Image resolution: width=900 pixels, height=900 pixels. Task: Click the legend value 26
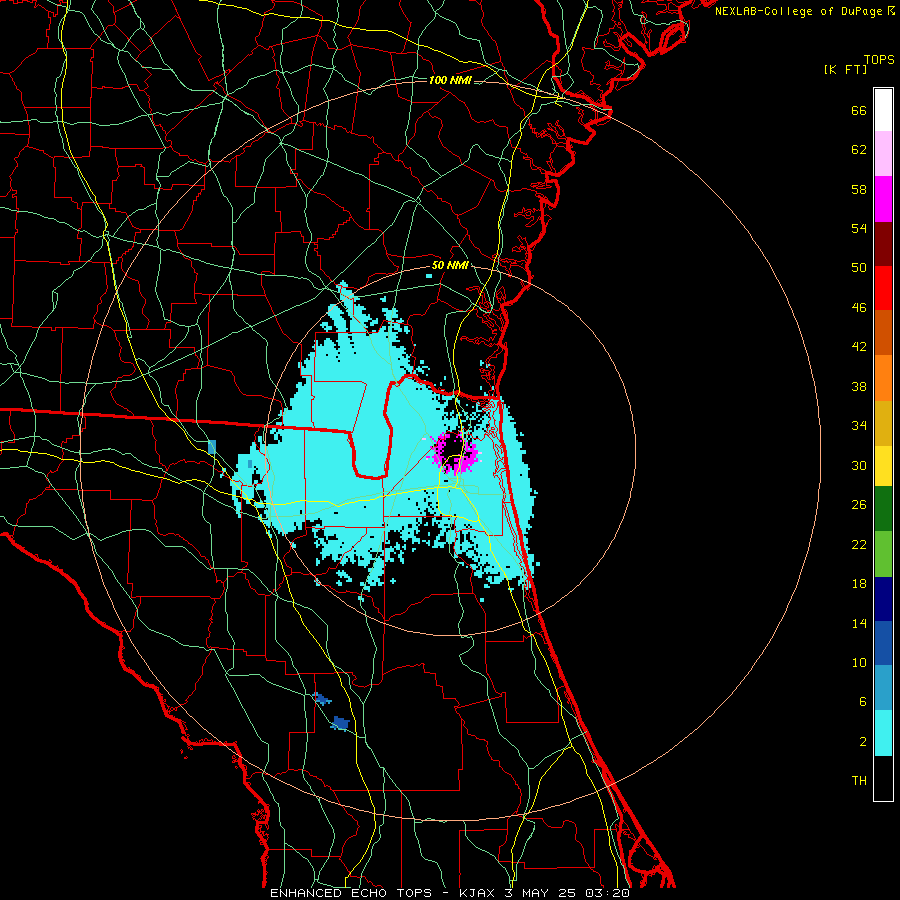pyautogui.click(x=859, y=505)
